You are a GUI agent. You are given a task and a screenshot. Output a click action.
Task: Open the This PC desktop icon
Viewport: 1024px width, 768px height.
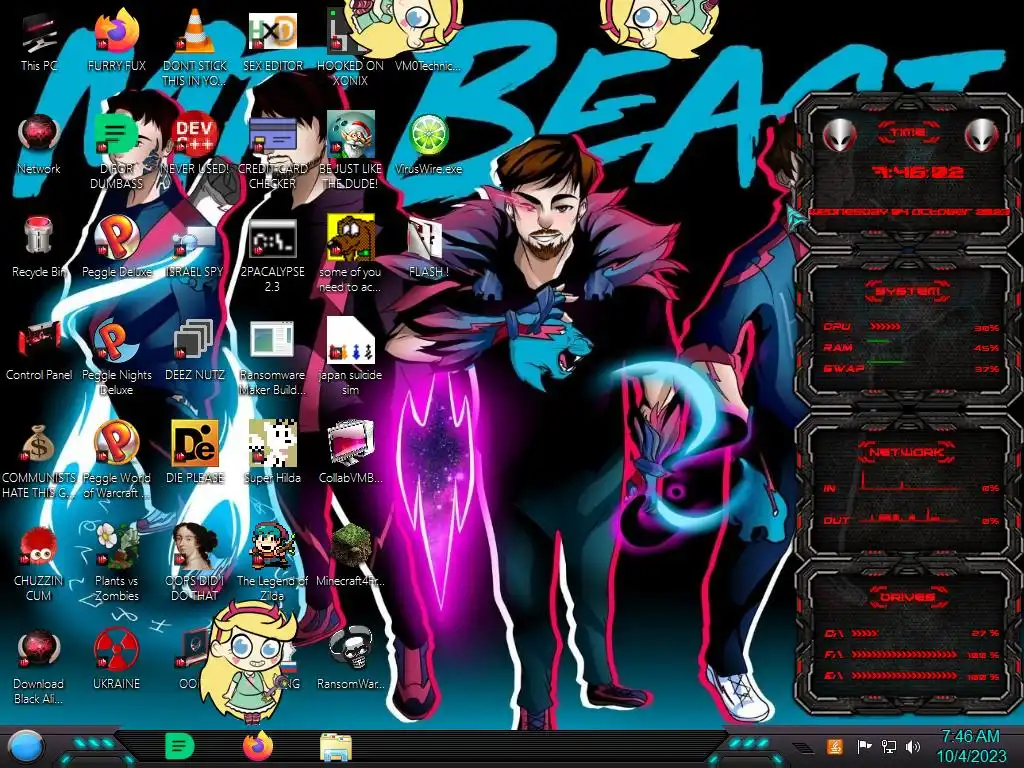point(39,33)
